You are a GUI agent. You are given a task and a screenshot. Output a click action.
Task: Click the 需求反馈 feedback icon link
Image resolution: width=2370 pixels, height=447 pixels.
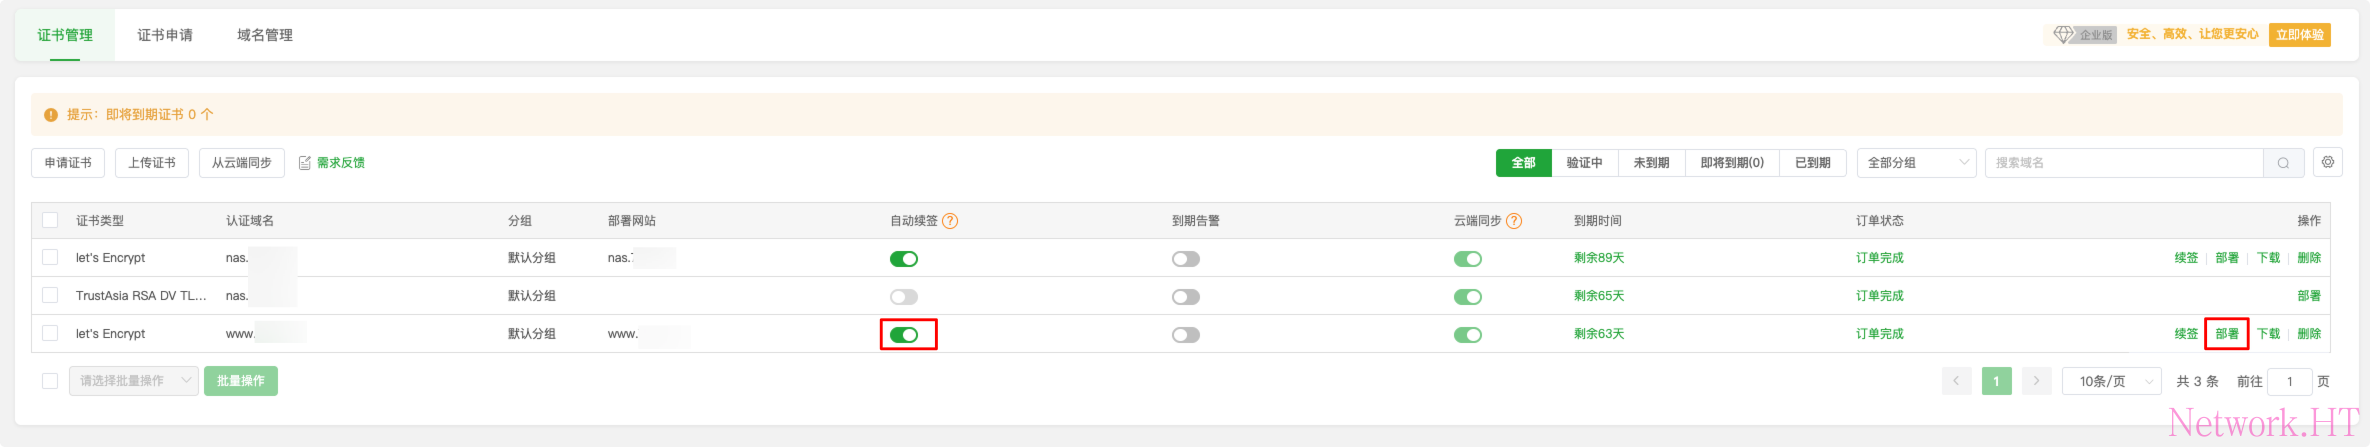[332, 163]
